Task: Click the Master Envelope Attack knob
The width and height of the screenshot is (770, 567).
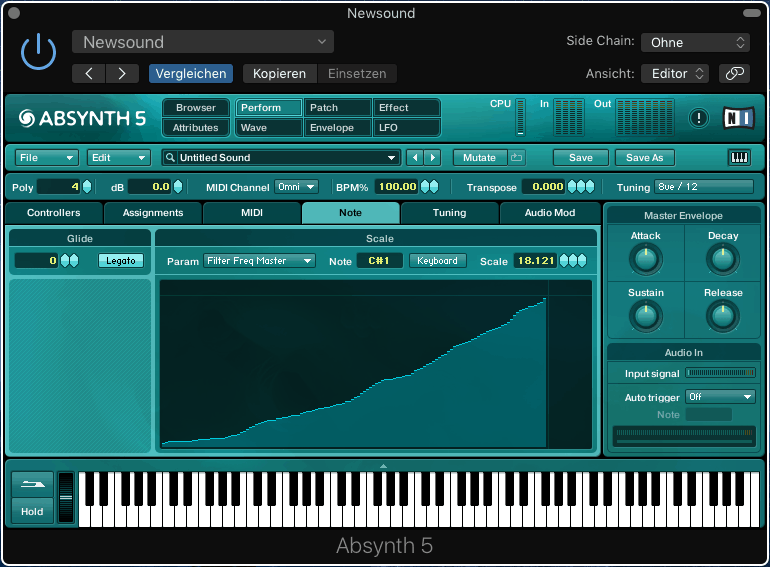Action: point(645,260)
